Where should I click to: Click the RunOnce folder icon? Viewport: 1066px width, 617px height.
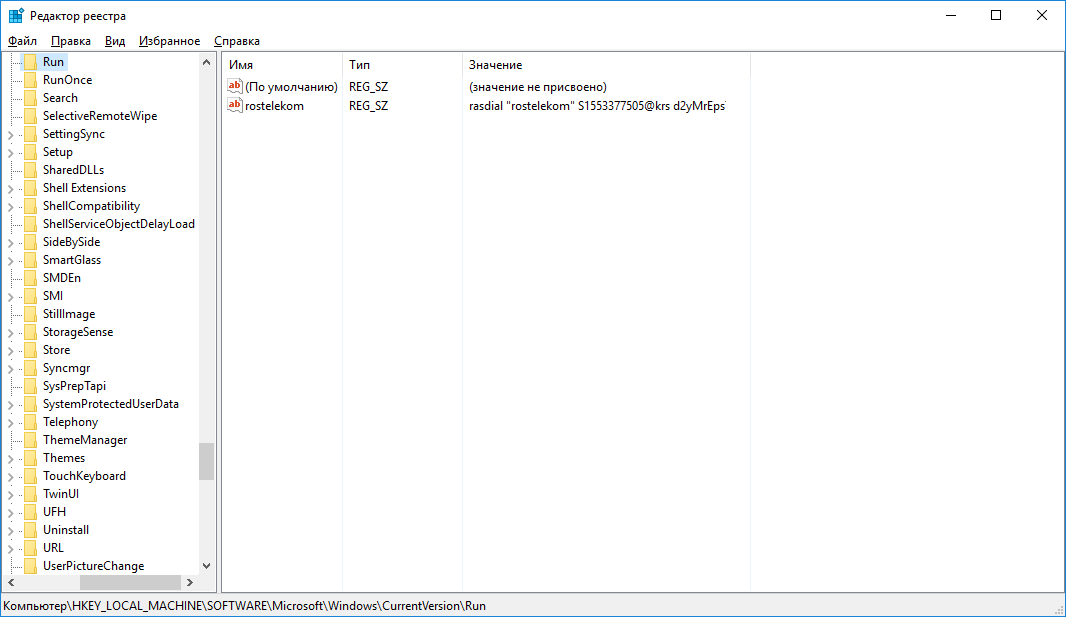[31, 80]
